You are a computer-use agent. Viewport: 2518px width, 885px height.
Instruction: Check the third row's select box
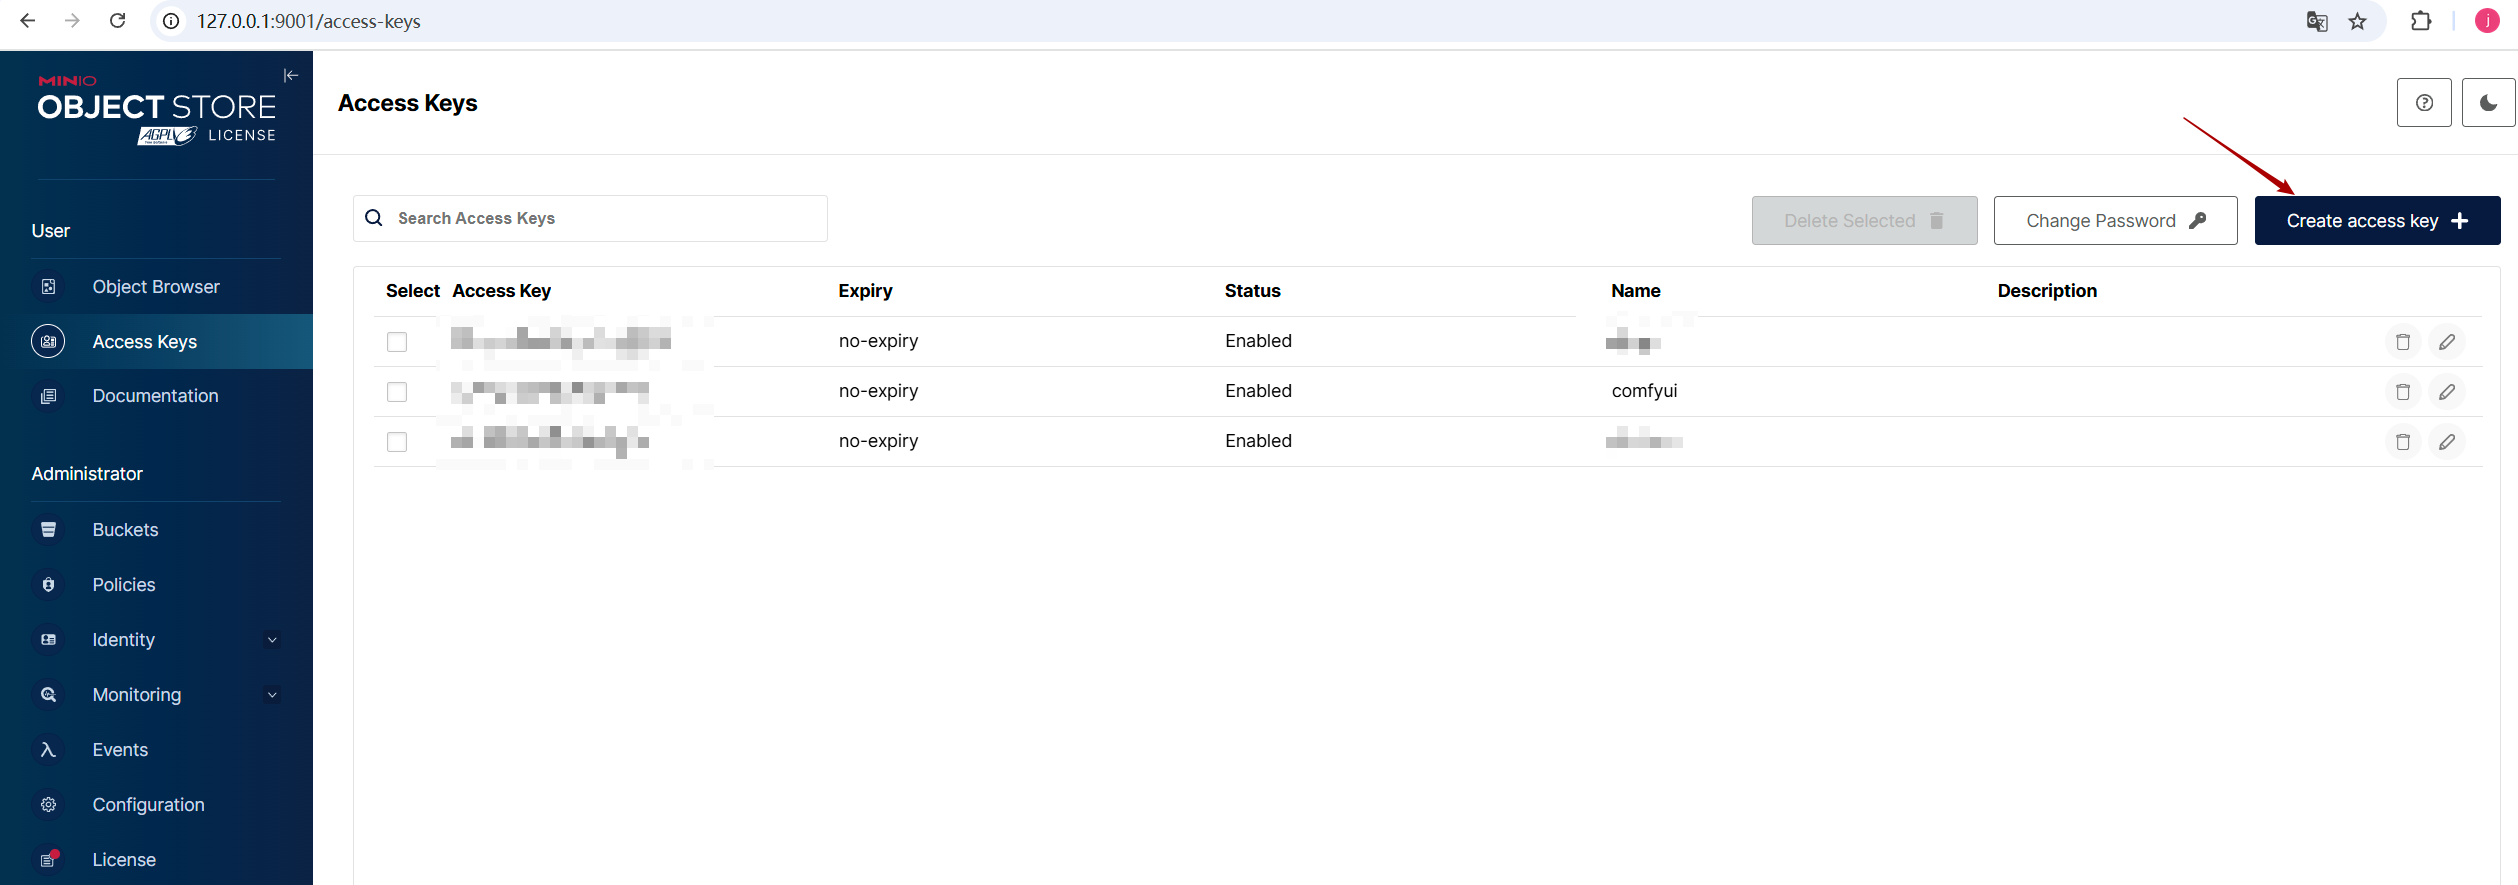(397, 442)
